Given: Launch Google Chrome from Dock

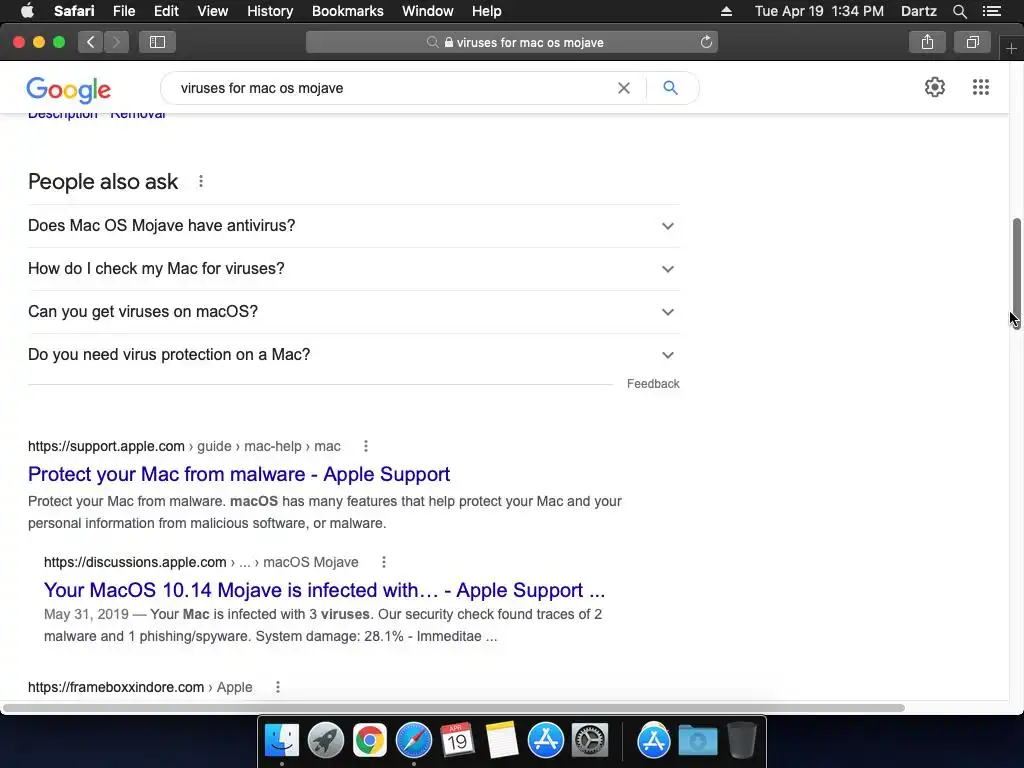Looking at the screenshot, I should coord(370,741).
